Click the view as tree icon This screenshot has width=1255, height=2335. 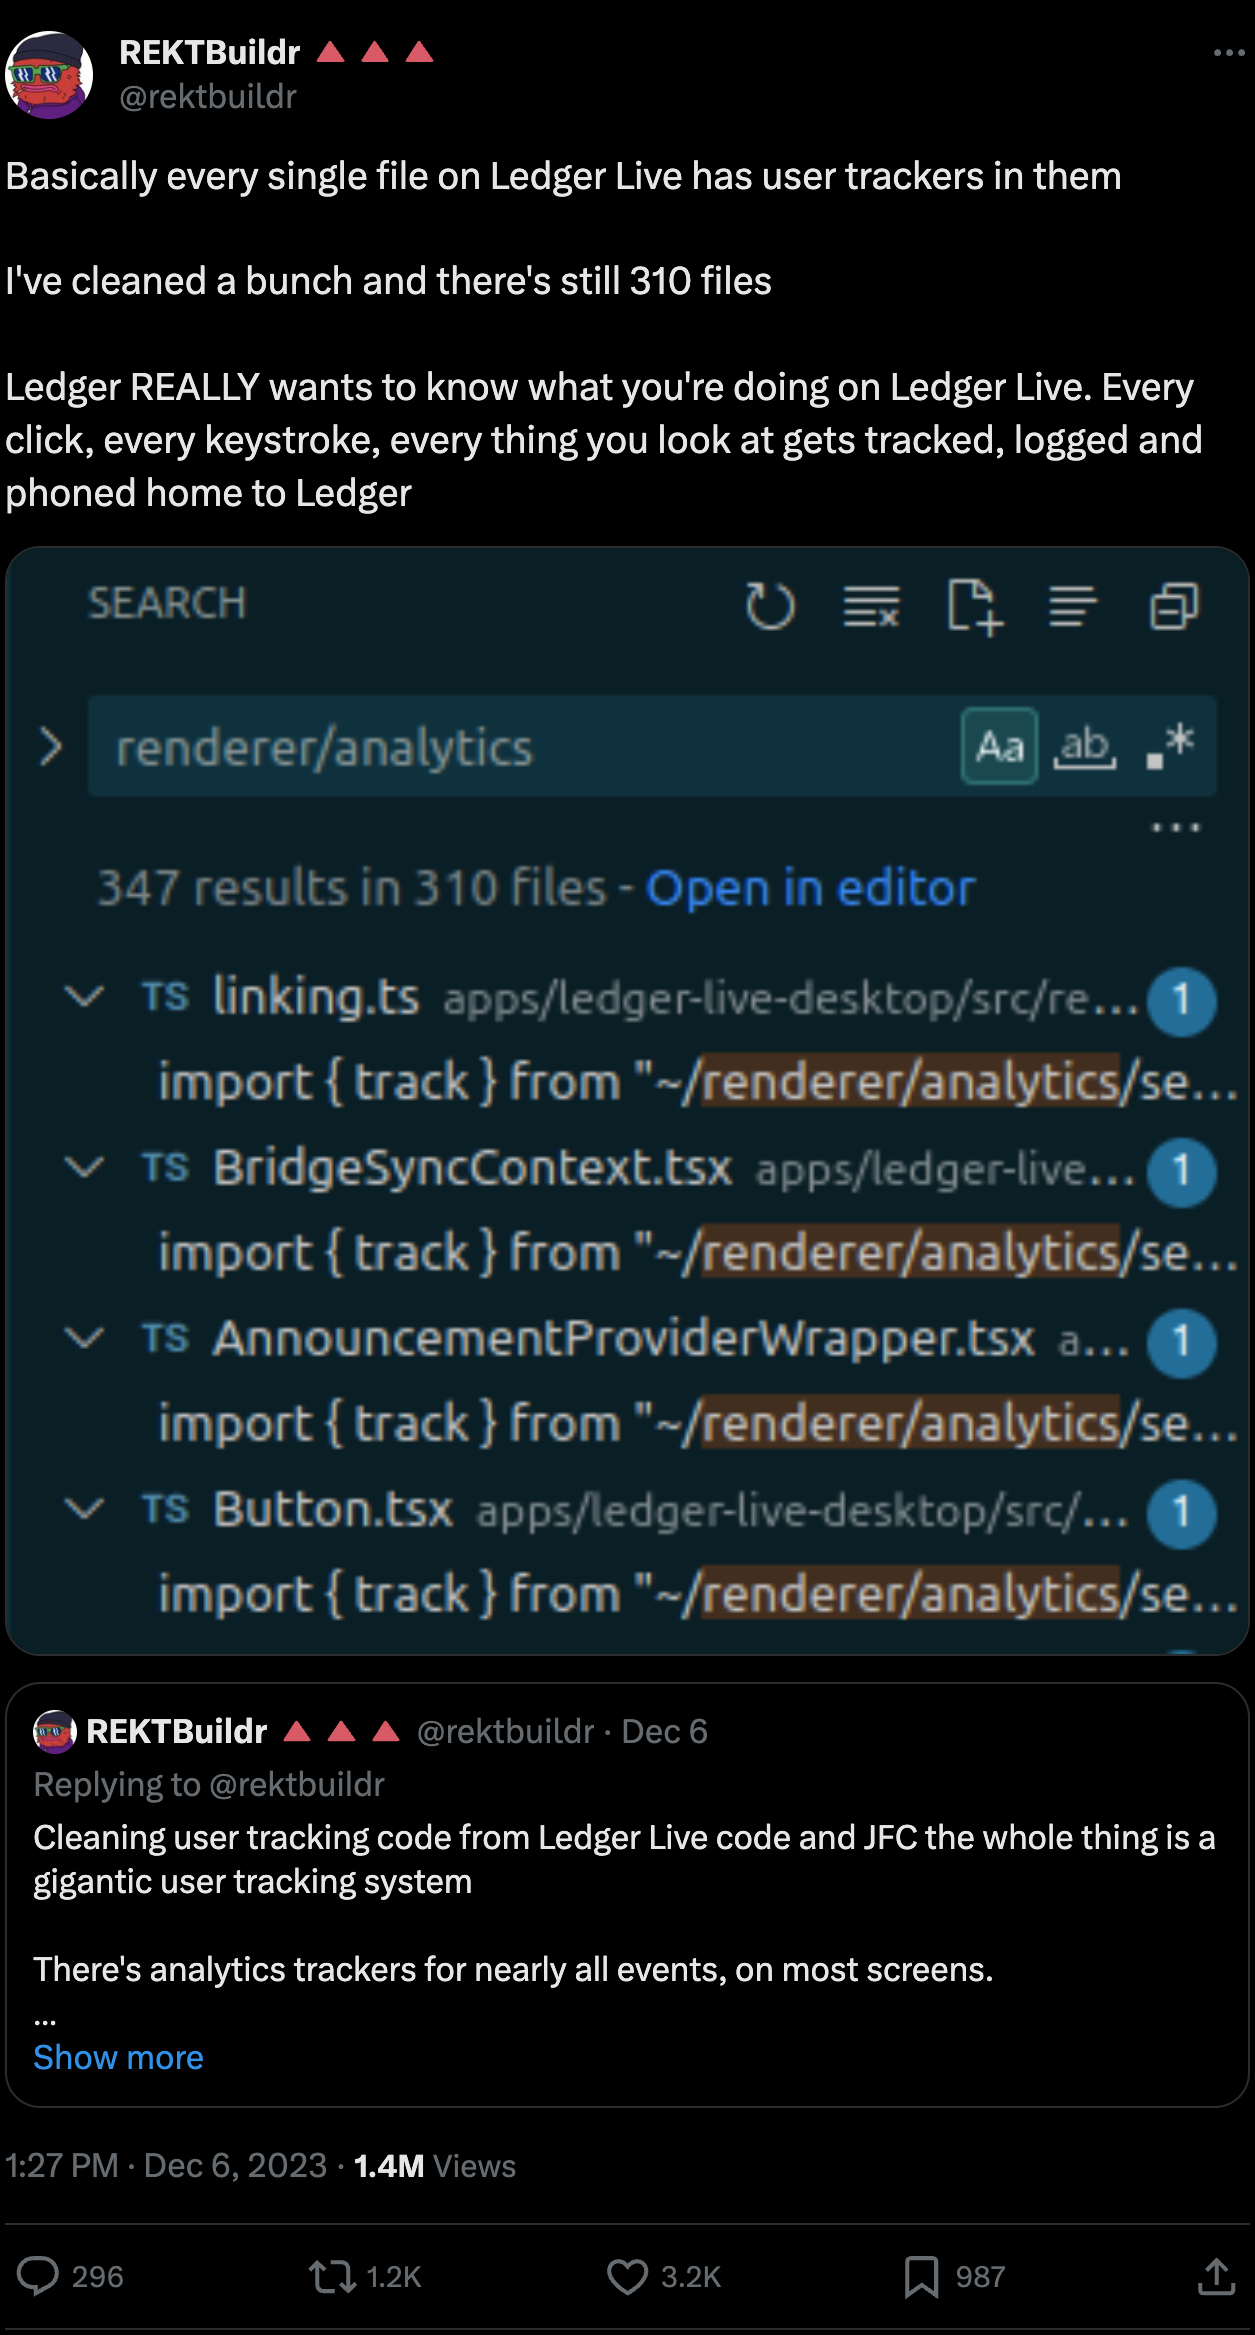(x=1073, y=606)
